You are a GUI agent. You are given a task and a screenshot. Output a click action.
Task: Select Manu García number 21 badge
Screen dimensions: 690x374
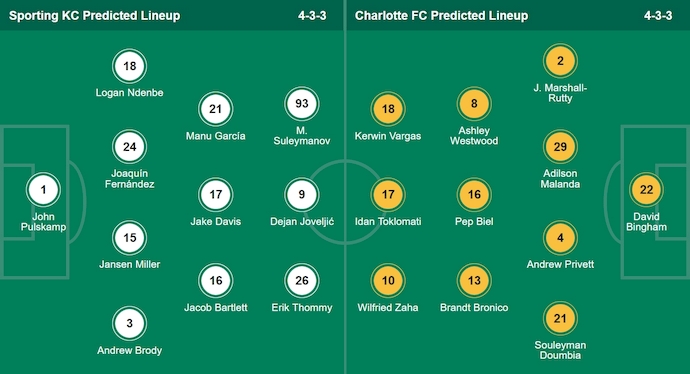tap(216, 109)
